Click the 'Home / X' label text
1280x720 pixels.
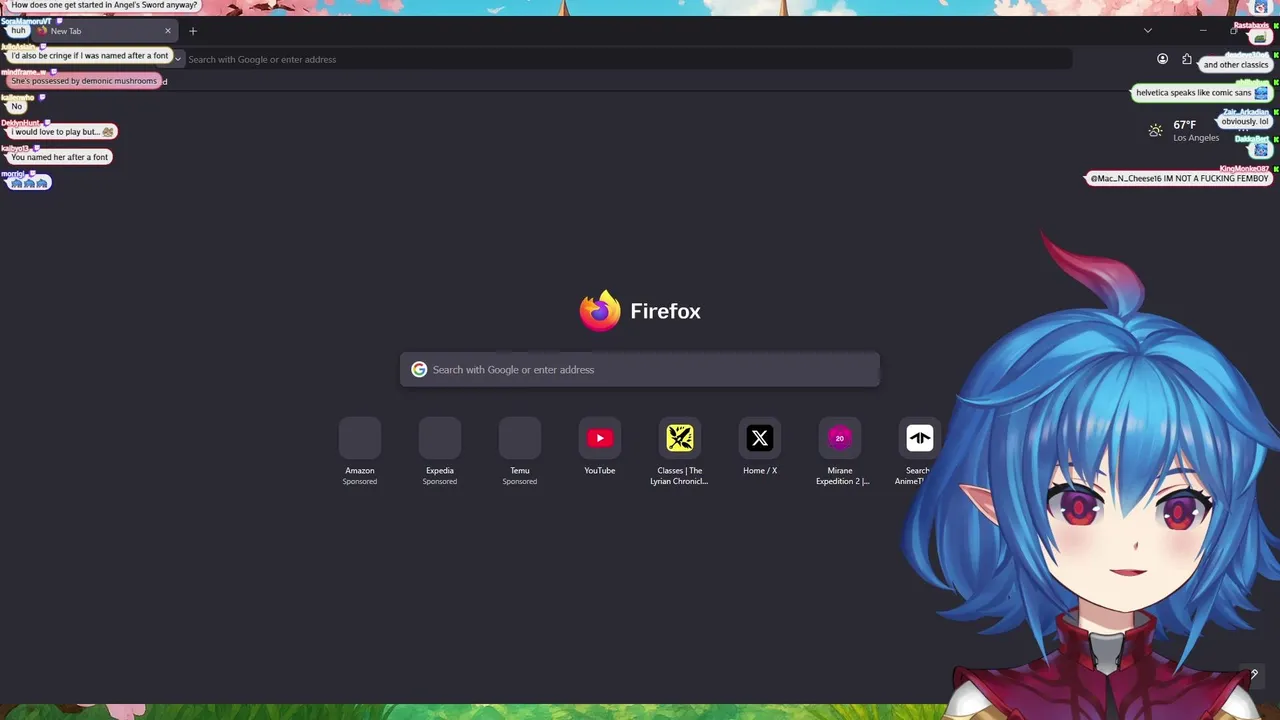pos(760,471)
